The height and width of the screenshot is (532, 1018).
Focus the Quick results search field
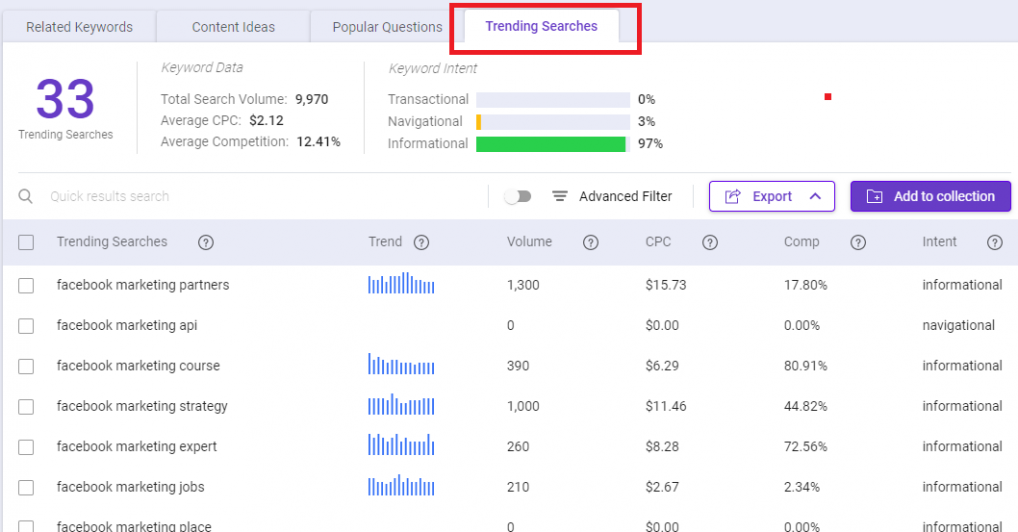point(266,196)
